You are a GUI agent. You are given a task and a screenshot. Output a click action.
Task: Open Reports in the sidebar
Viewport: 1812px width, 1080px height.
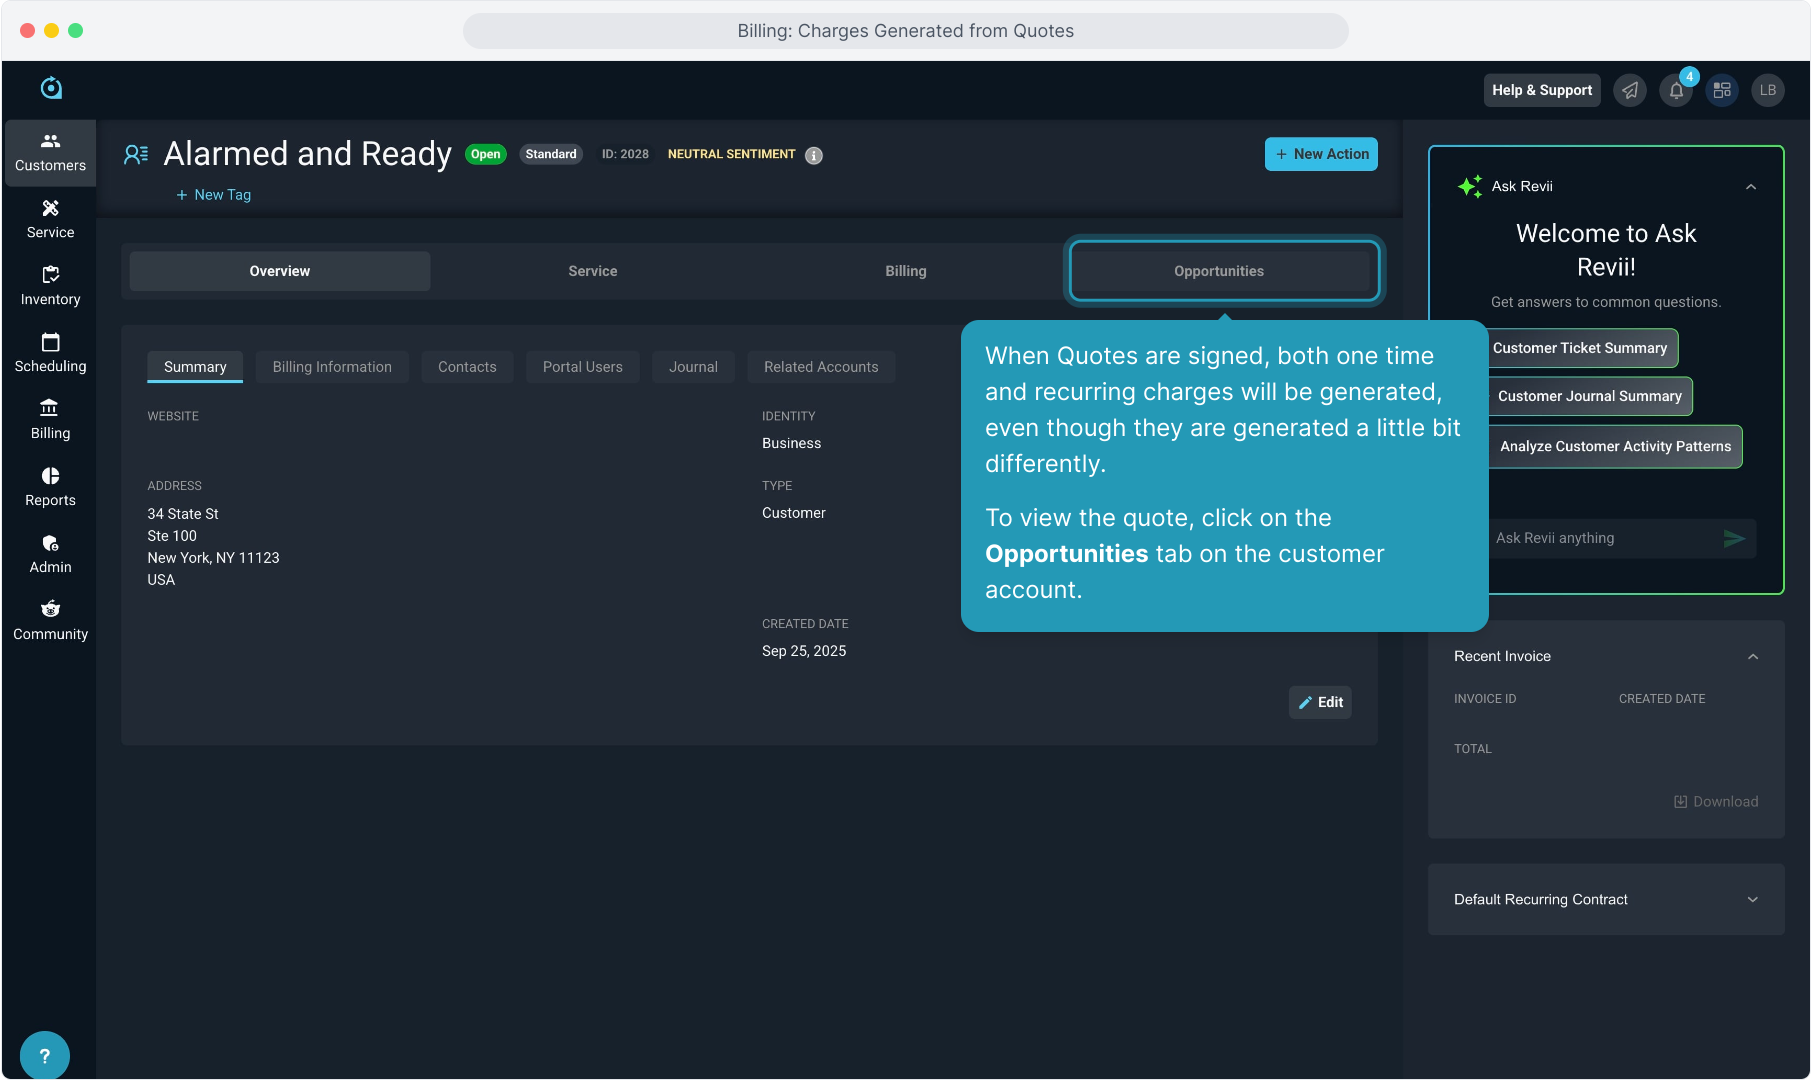coord(50,487)
